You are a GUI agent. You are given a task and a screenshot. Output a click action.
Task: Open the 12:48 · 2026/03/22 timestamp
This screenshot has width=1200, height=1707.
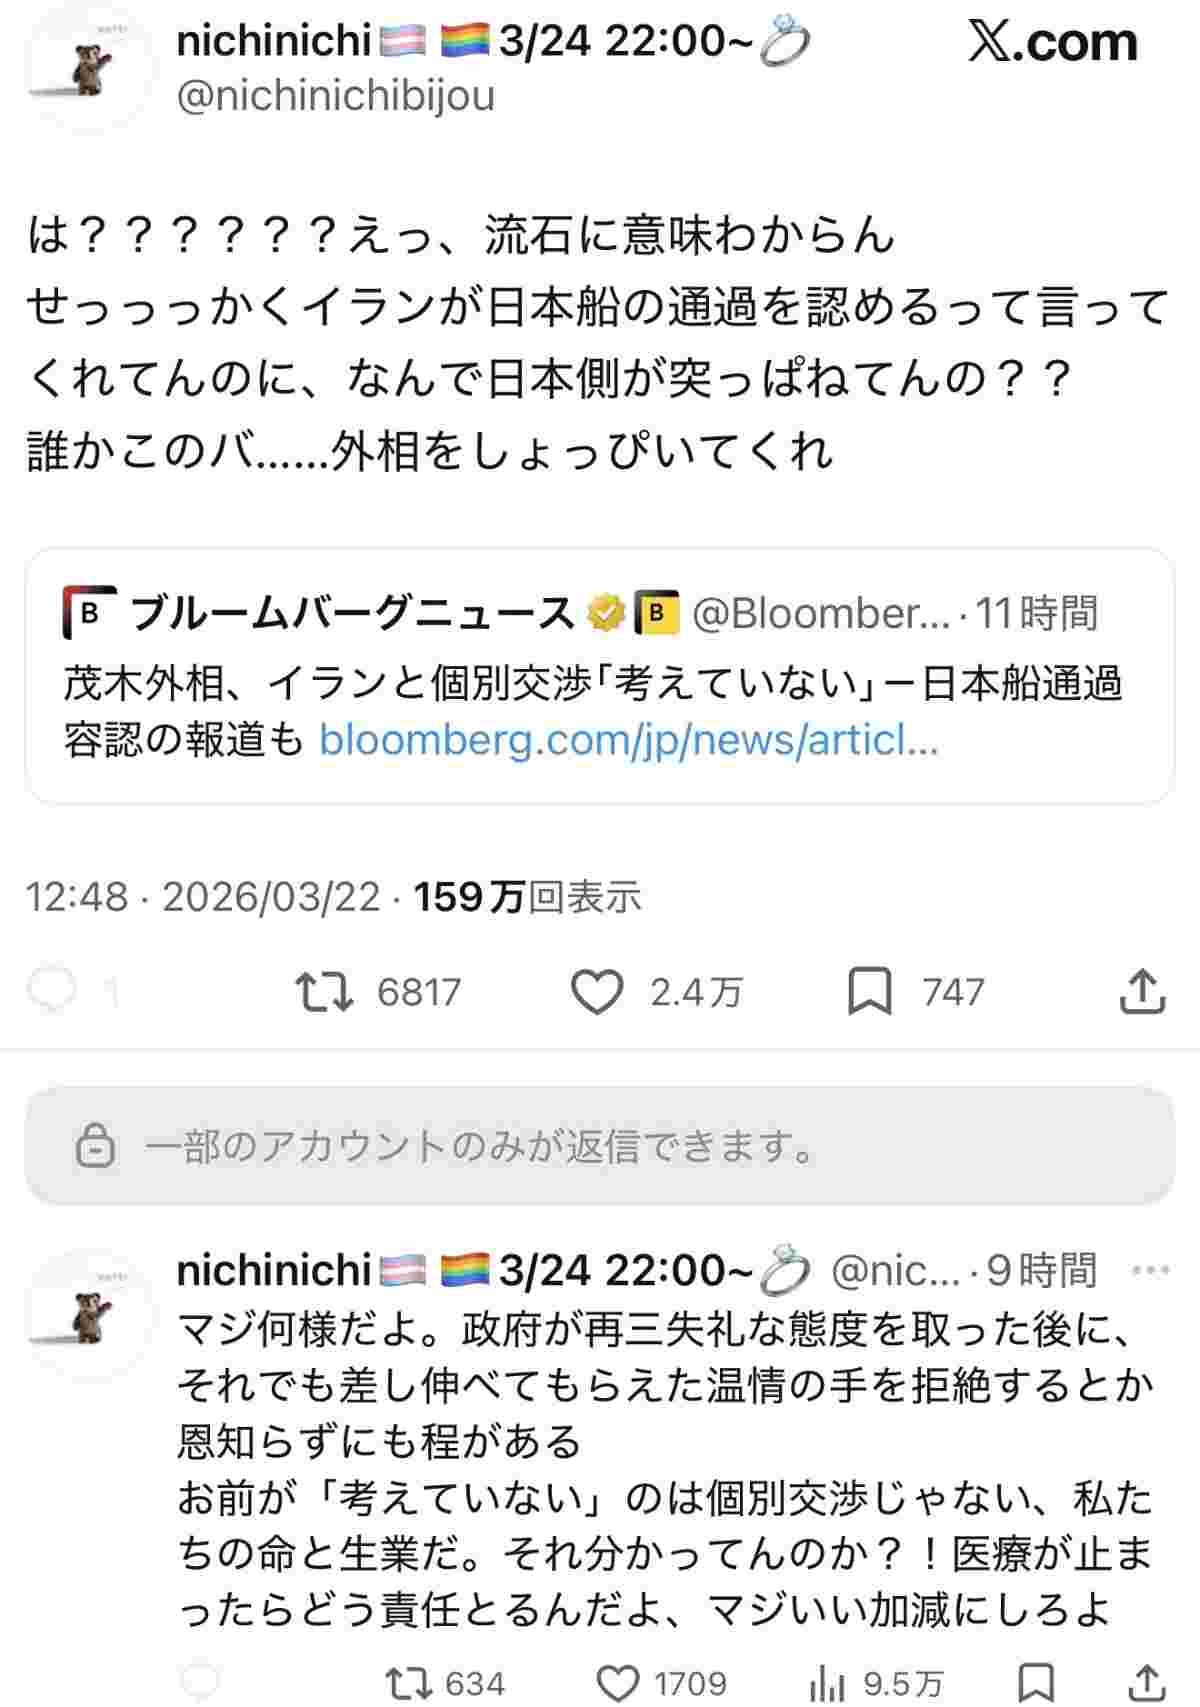[x=203, y=897]
